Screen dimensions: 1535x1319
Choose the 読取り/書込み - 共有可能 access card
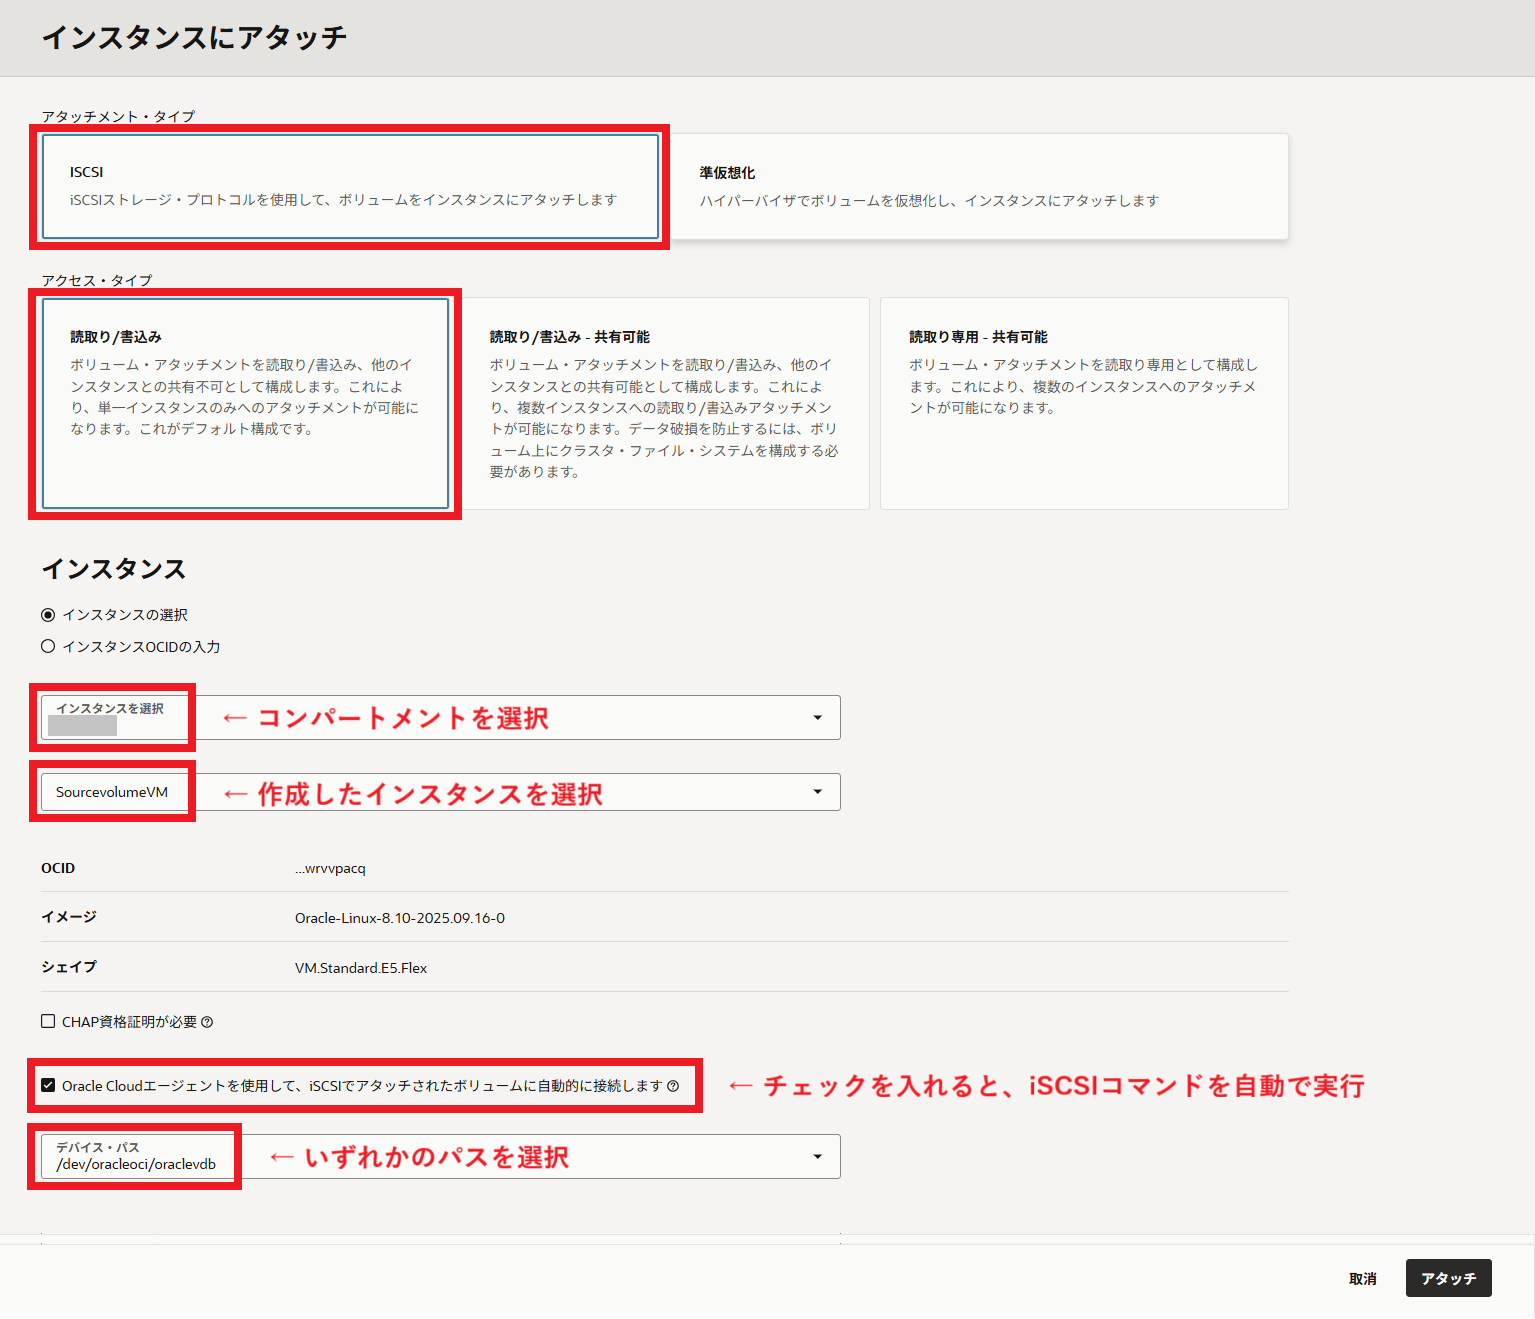pos(665,403)
